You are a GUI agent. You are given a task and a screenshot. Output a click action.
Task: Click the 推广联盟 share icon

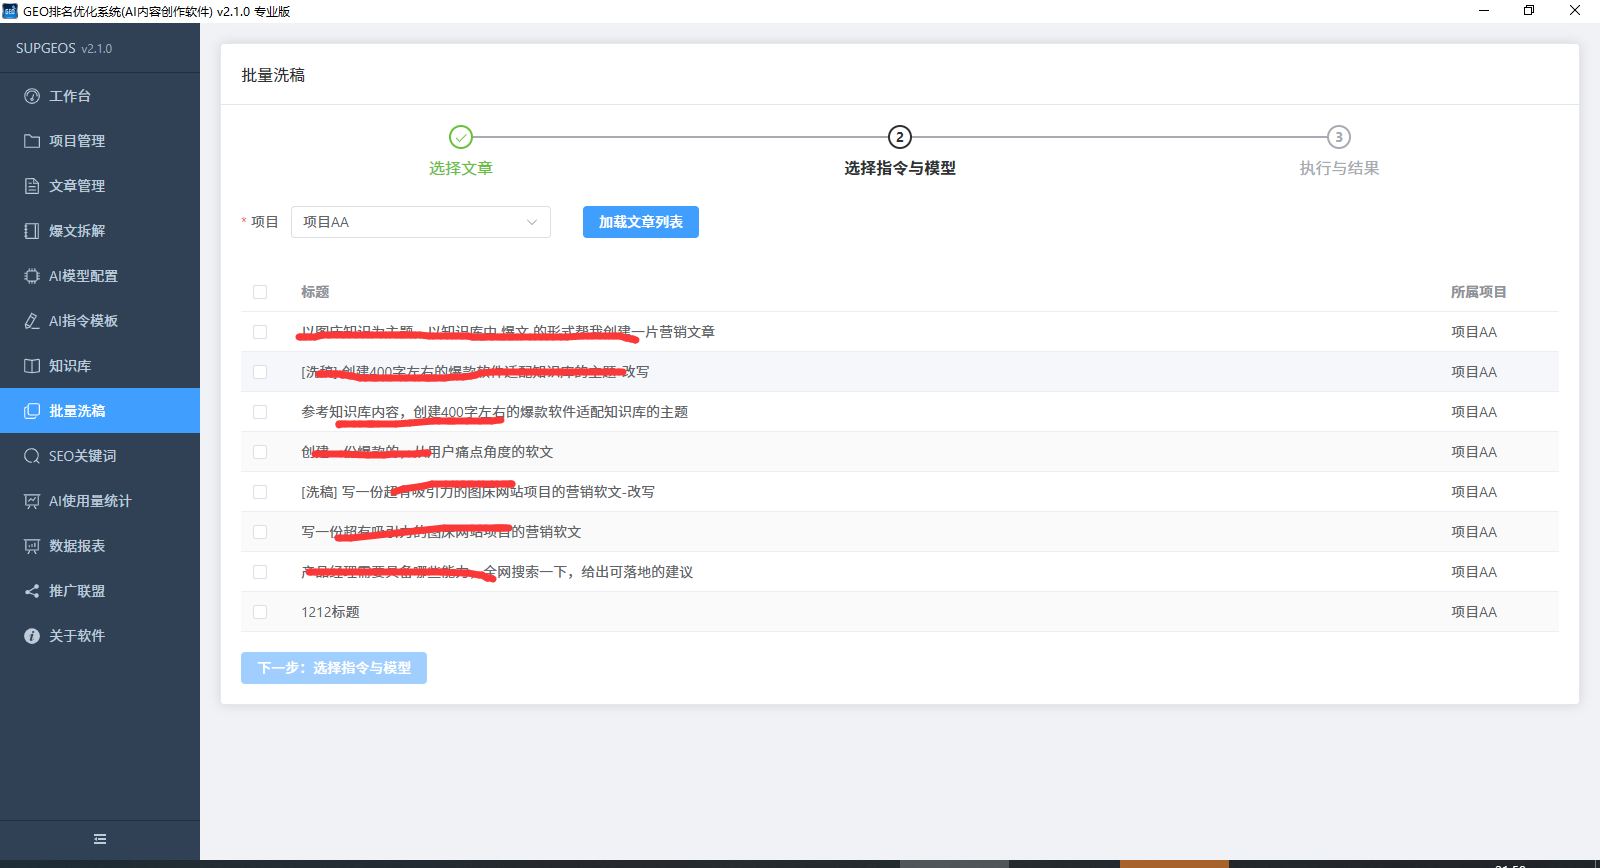click(x=32, y=591)
